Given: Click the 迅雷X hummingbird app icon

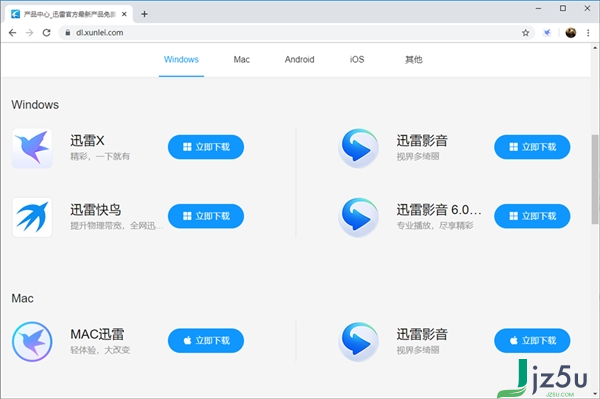Looking at the screenshot, I should [32, 148].
